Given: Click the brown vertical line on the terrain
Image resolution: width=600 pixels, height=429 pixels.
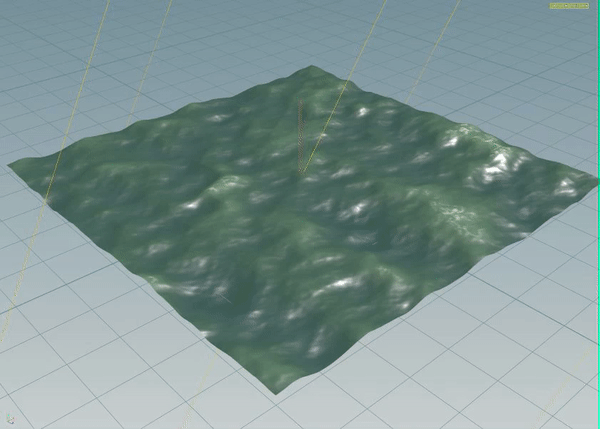Looking at the screenshot, I should point(301,136).
